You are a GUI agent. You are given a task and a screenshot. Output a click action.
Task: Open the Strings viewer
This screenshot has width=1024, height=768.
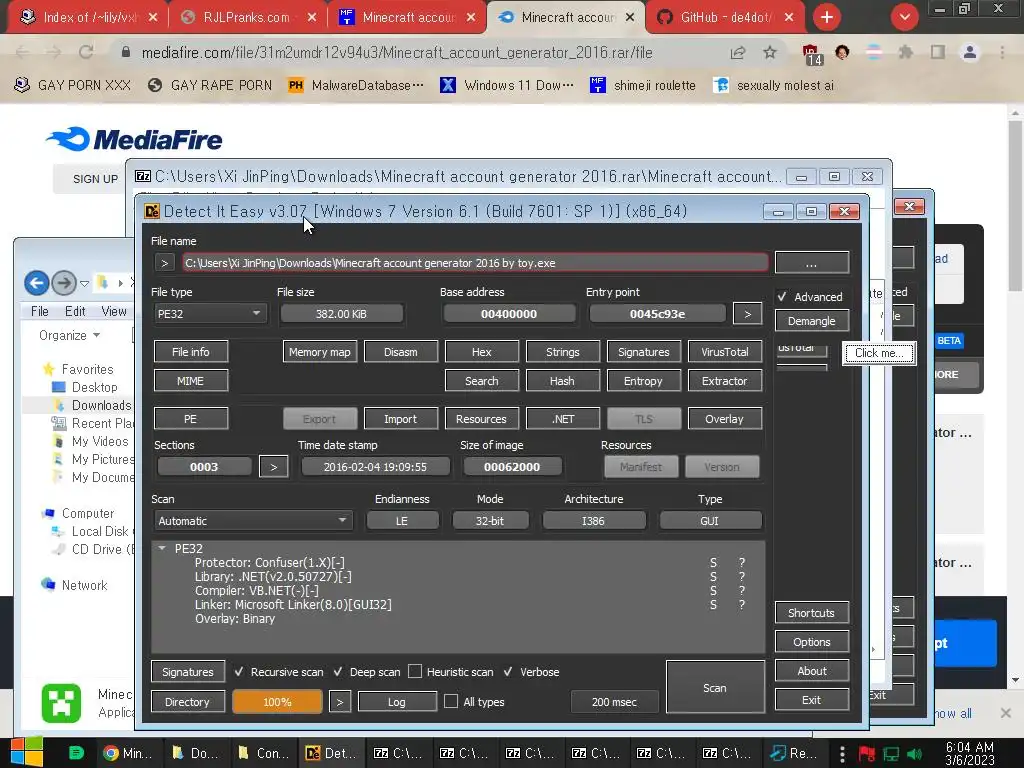point(562,351)
